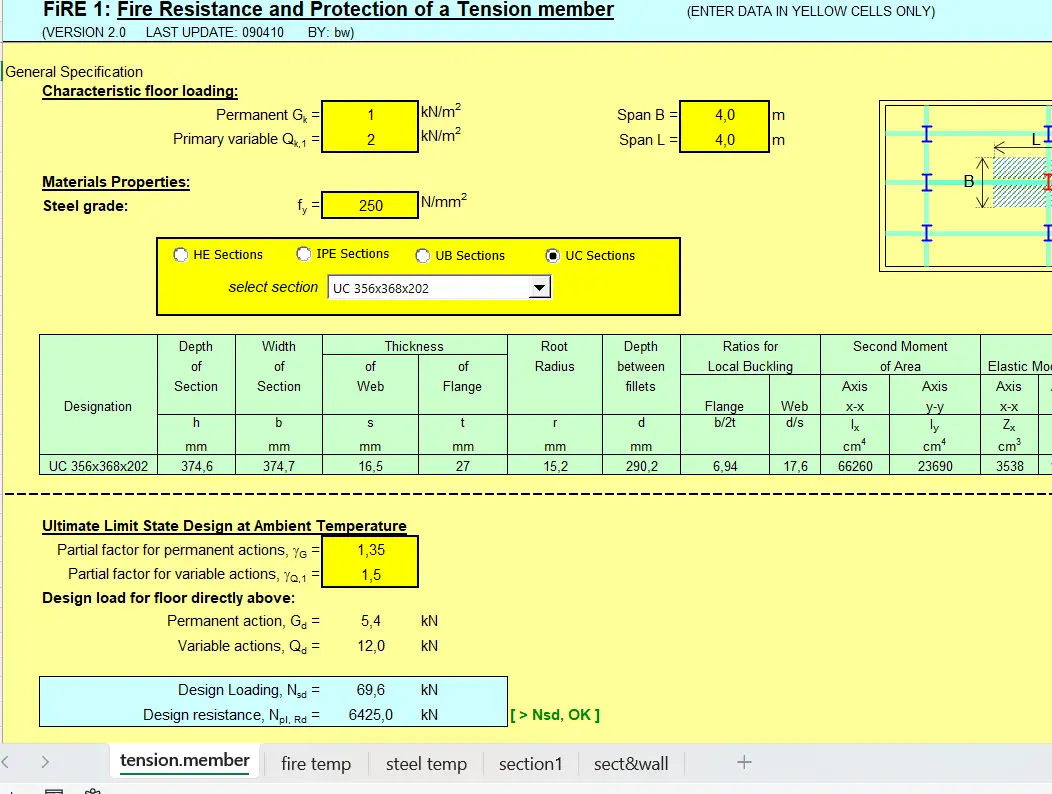Click the Permanent Gk input cell
This screenshot has height=794, width=1052.
371,115
